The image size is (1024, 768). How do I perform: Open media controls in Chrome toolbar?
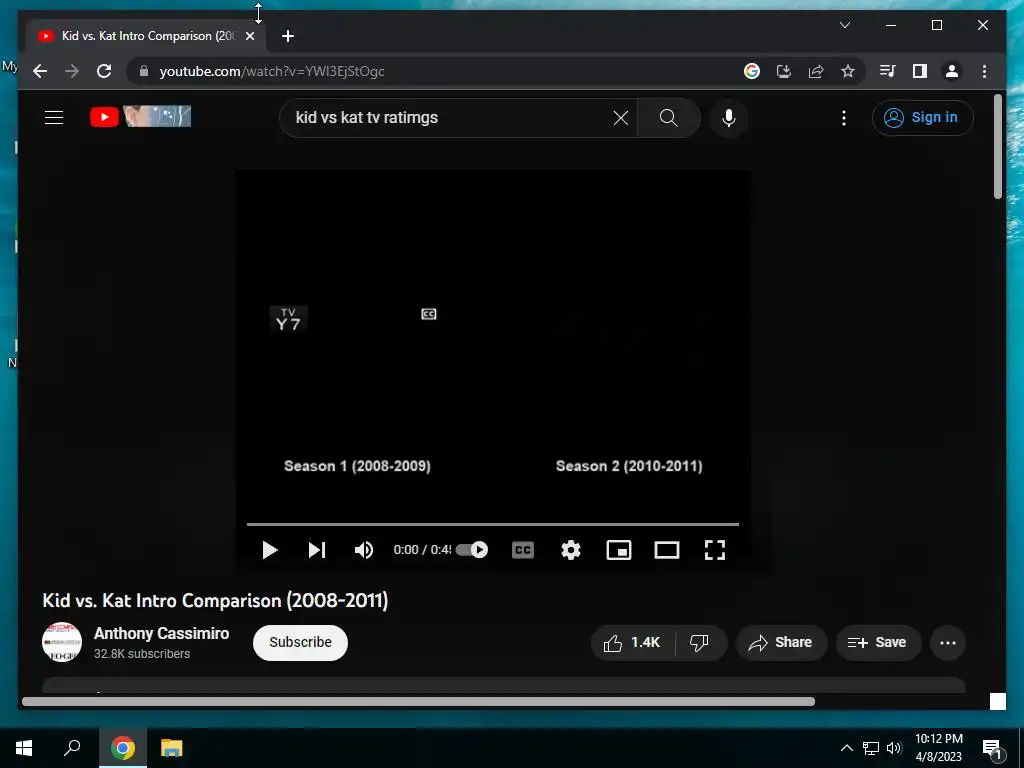[888, 71]
